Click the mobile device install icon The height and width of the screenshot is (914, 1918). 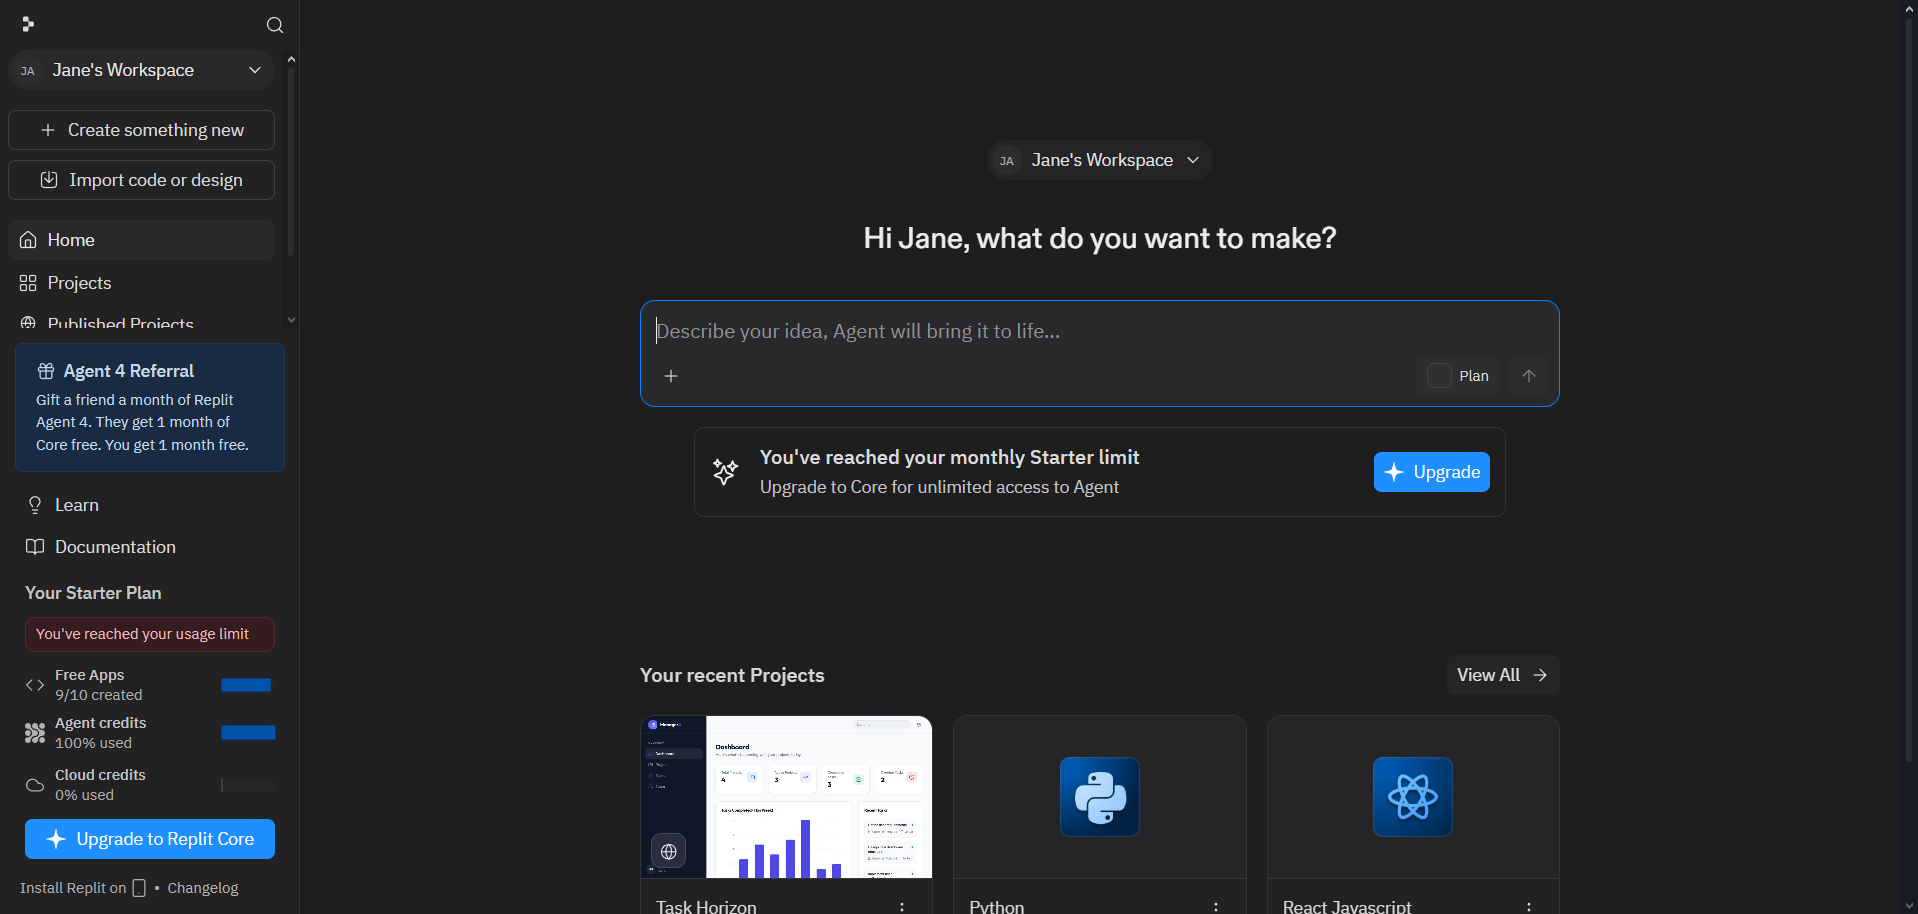pyautogui.click(x=139, y=888)
